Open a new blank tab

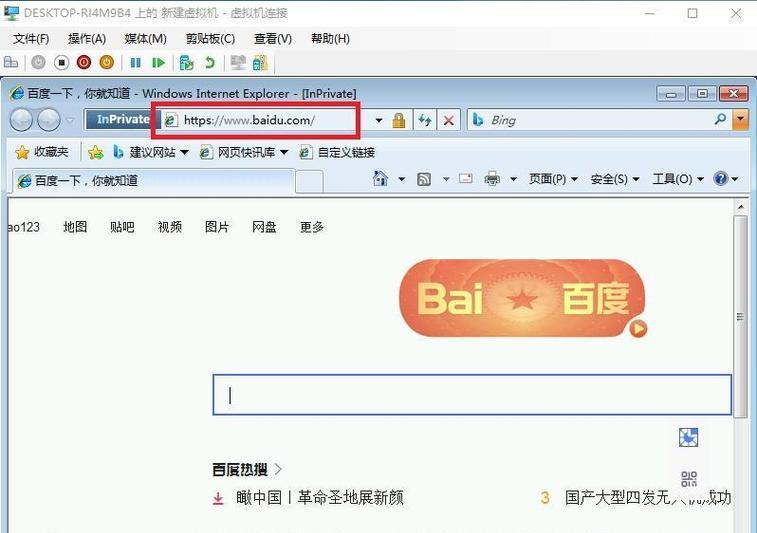[x=309, y=182]
